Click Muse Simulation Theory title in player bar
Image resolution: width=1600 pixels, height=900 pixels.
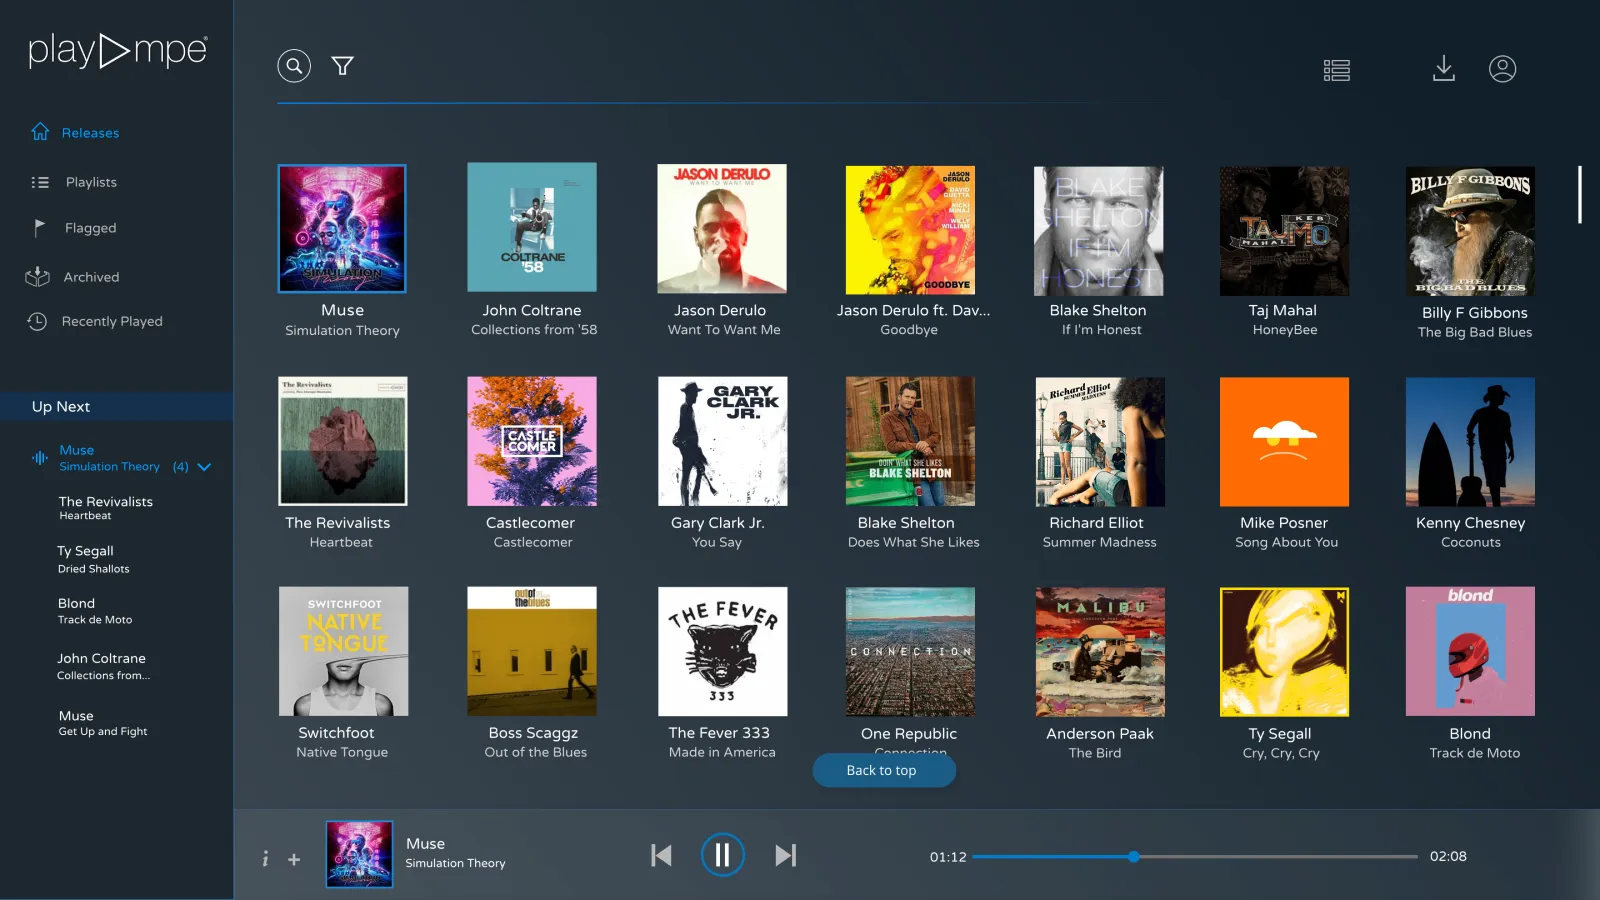pyautogui.click(x=456, y=853)
